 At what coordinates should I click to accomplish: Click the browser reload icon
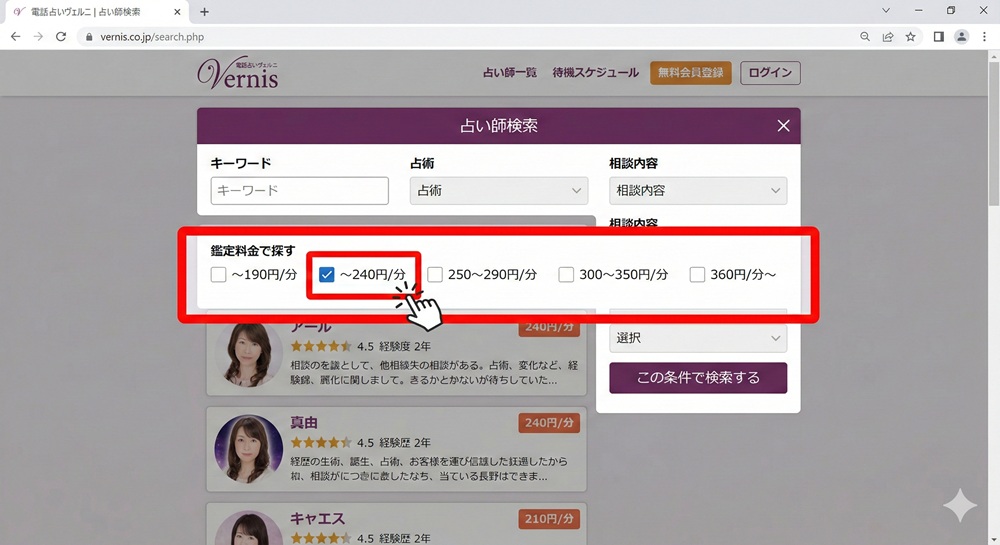pos(61,37)
